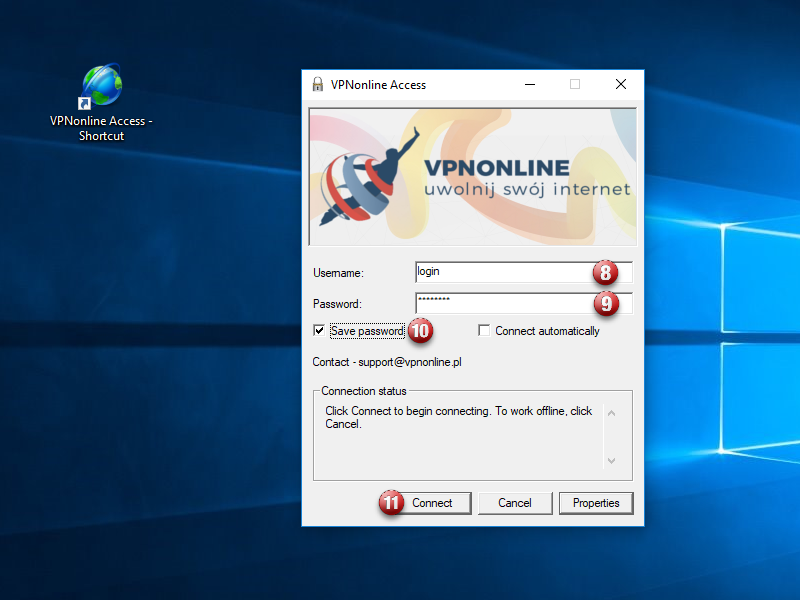The height and width of the screenshot is (600, 800).
Task: Click the connection status message text
Action: [x=458, y=417]
